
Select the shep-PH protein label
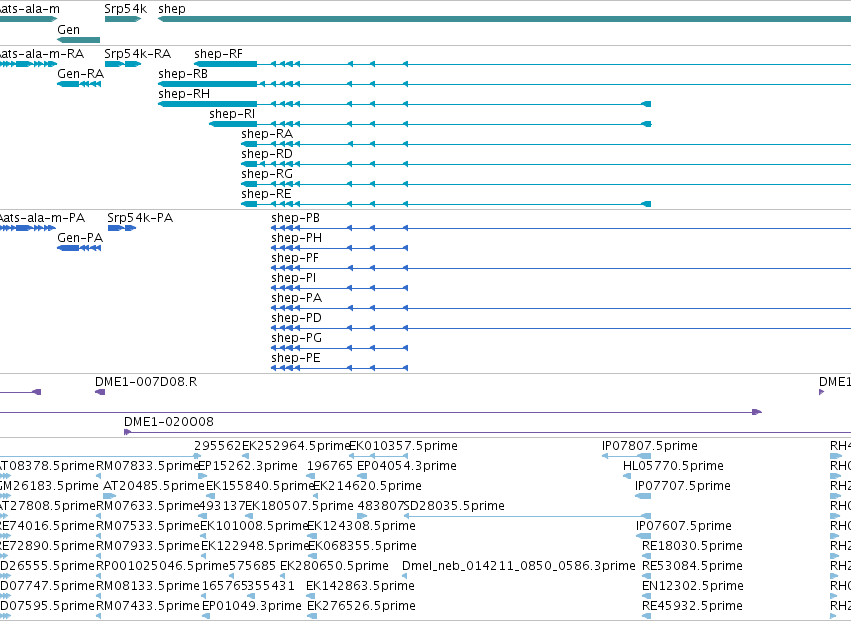click(x=296, y=238)
